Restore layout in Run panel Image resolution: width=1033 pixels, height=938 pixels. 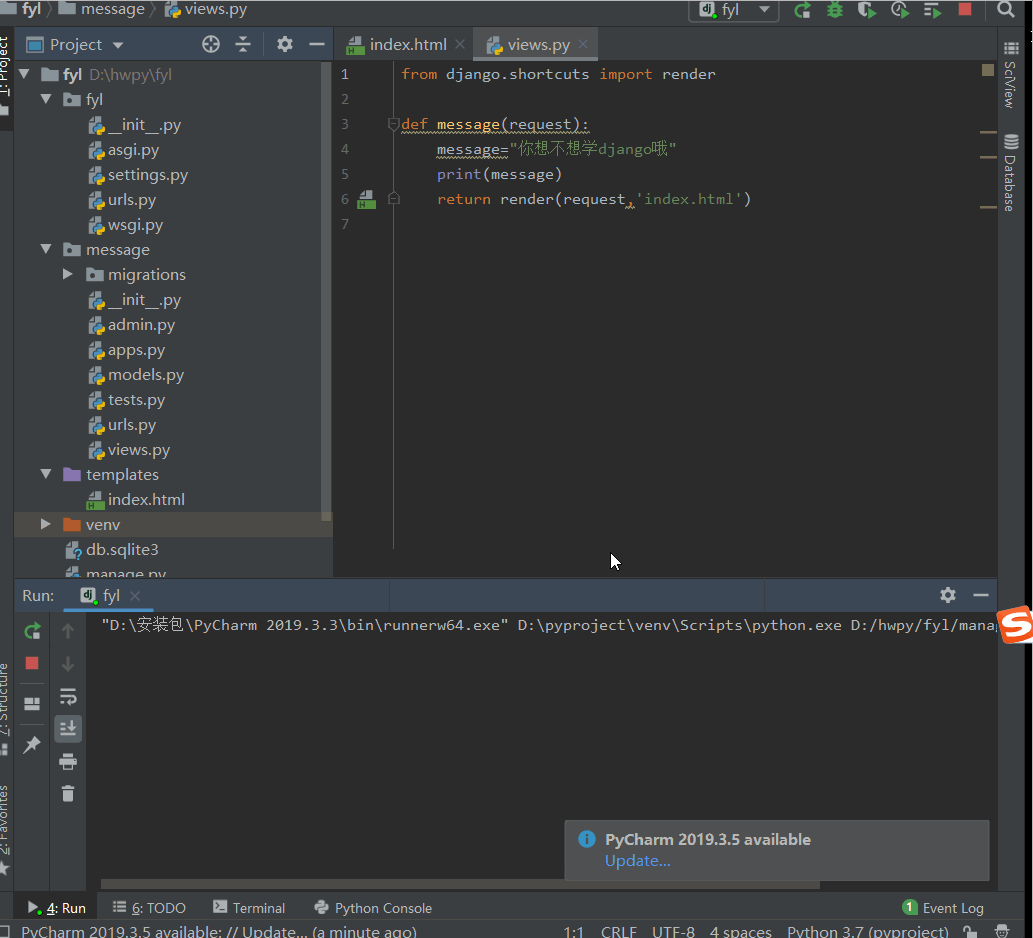coord(32,704)
